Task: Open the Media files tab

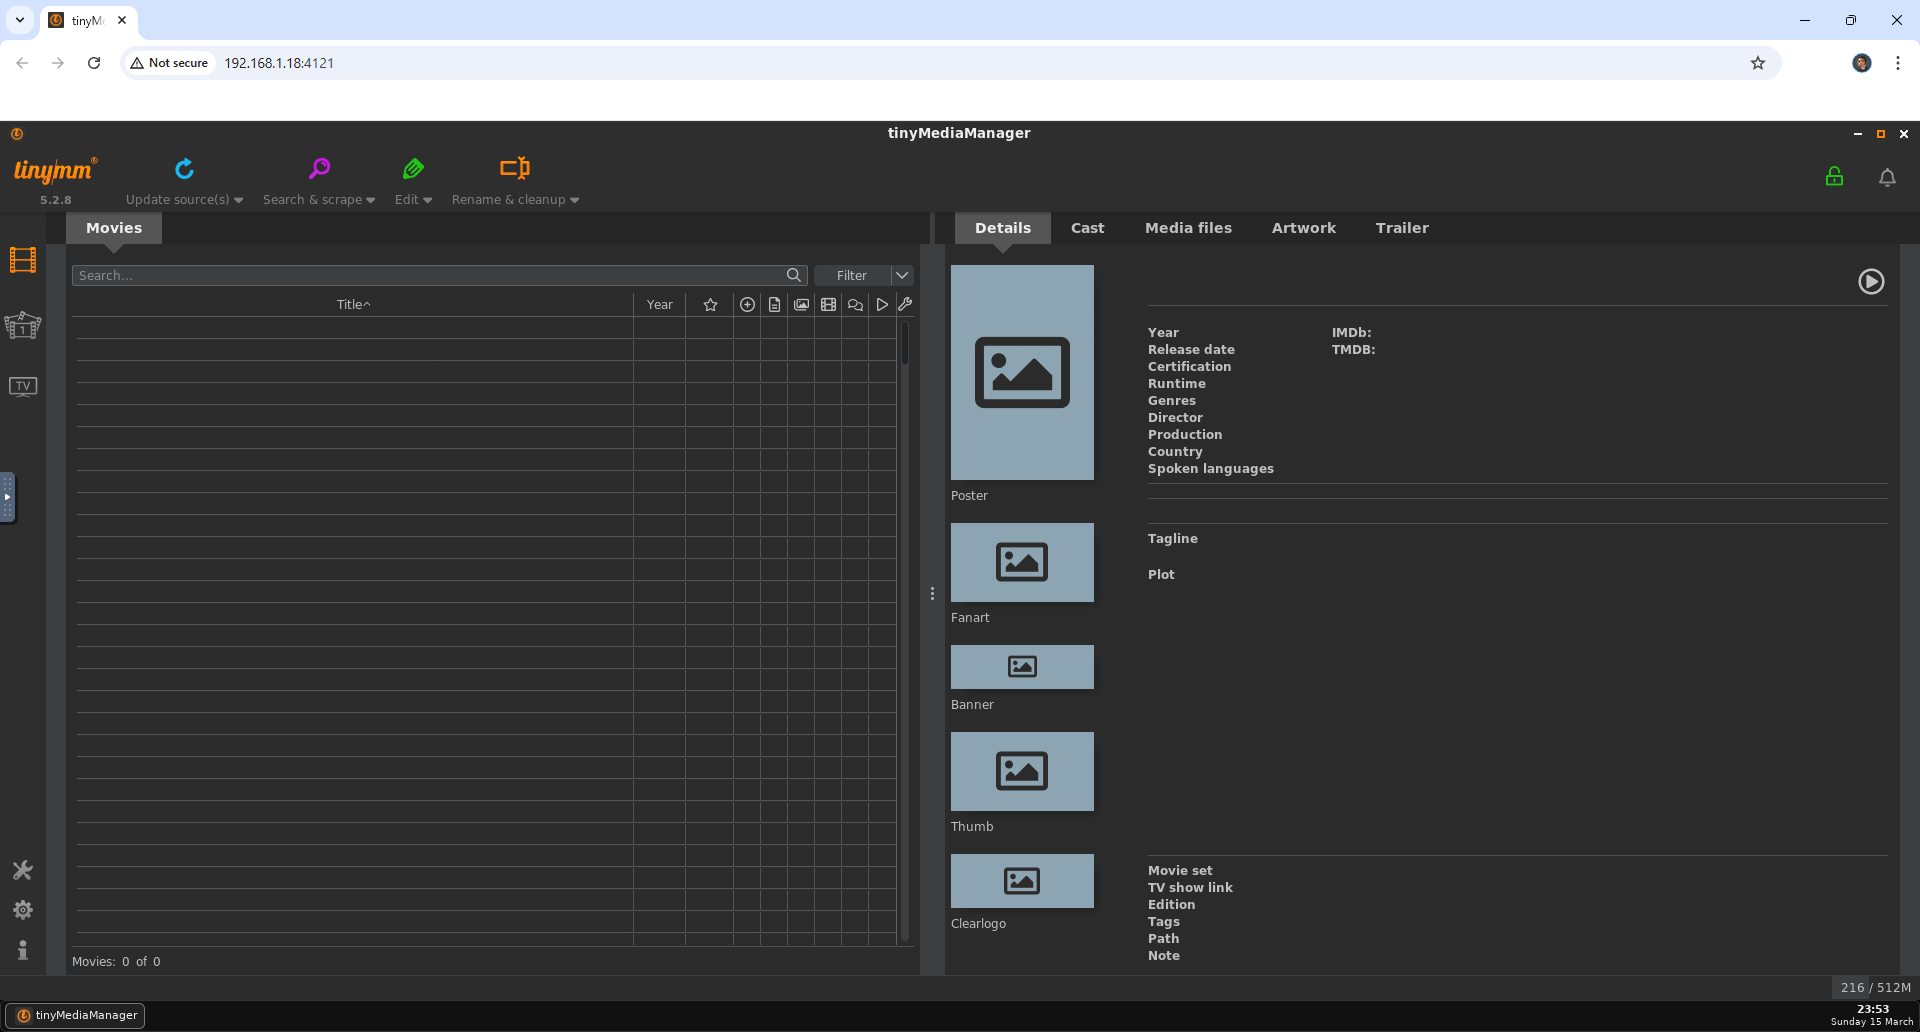Action: pyautogui.click(x=1188, y=228)
